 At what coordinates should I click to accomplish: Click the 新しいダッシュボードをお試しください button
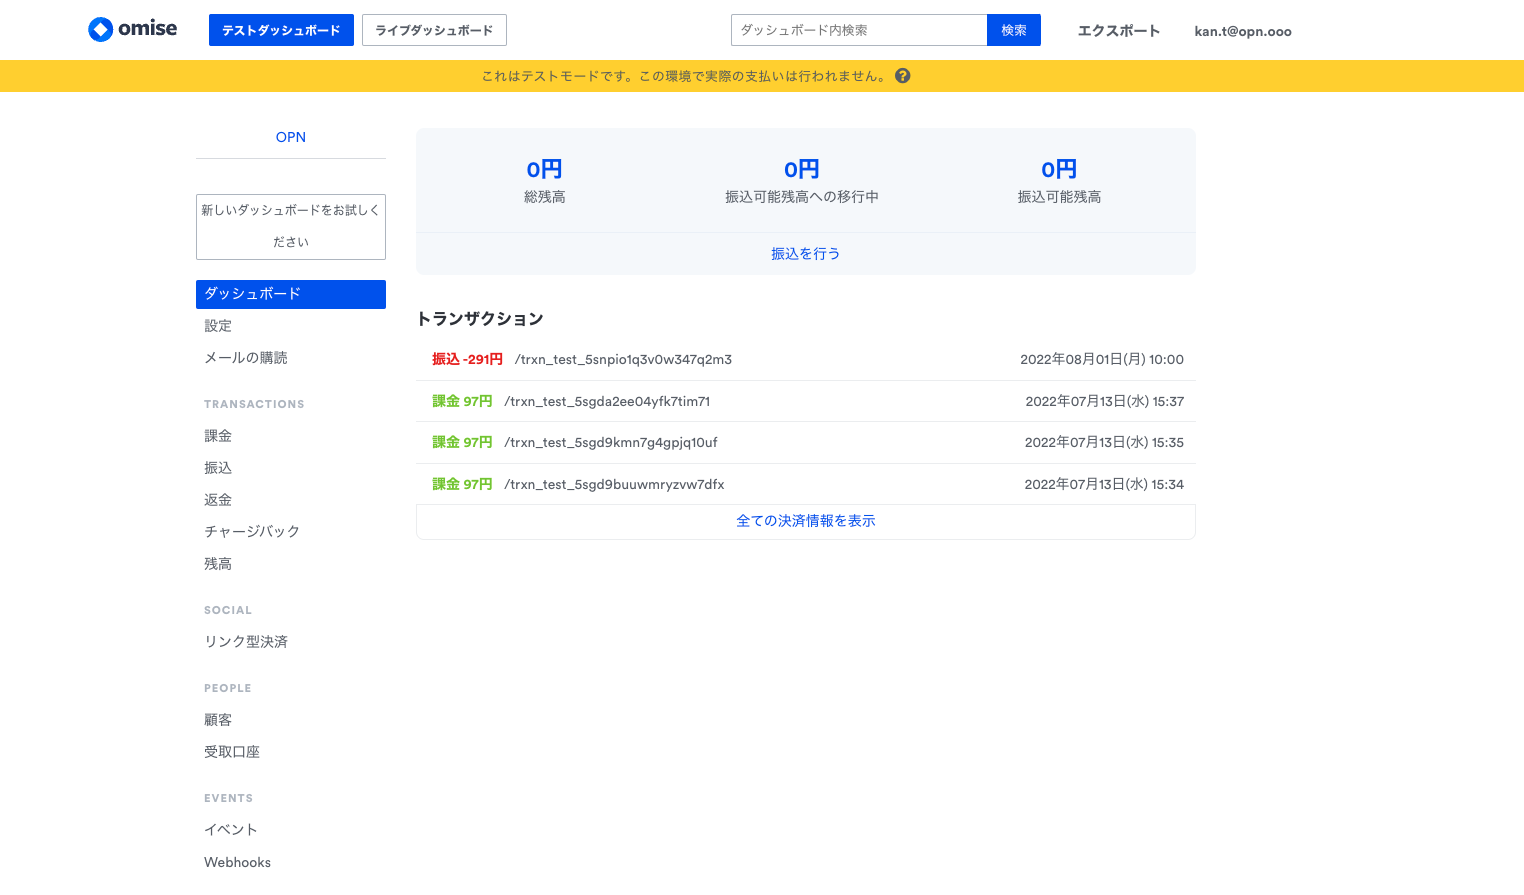(x=291, y=226)
